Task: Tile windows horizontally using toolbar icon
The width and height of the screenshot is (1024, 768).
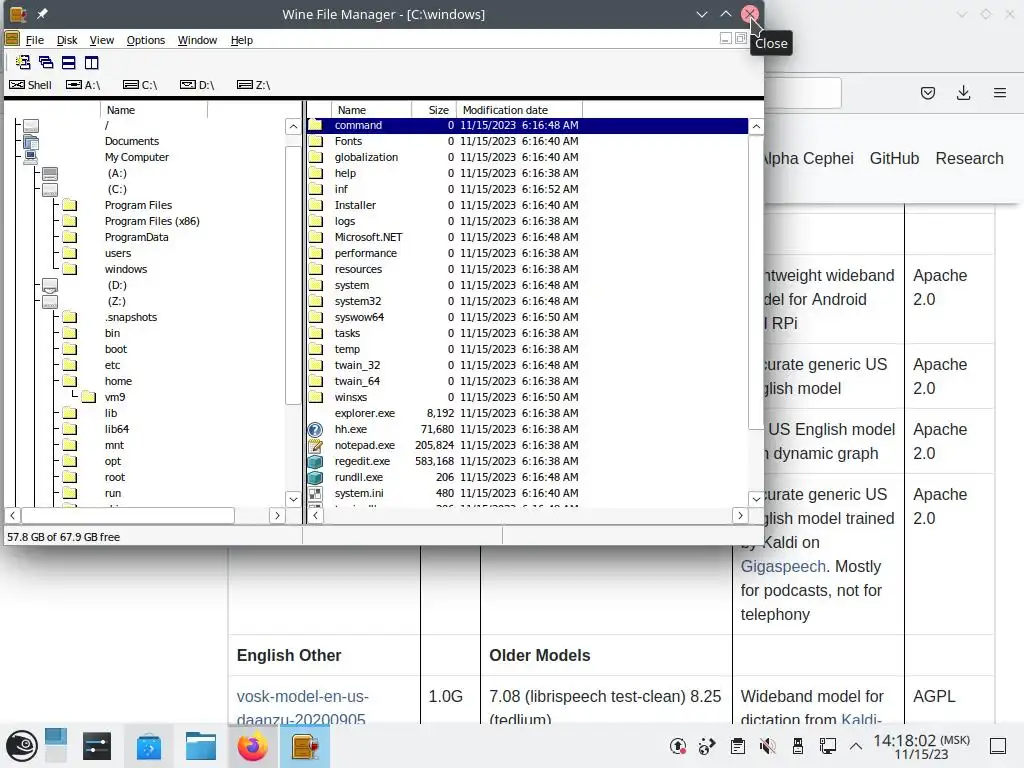Action: 69,63
